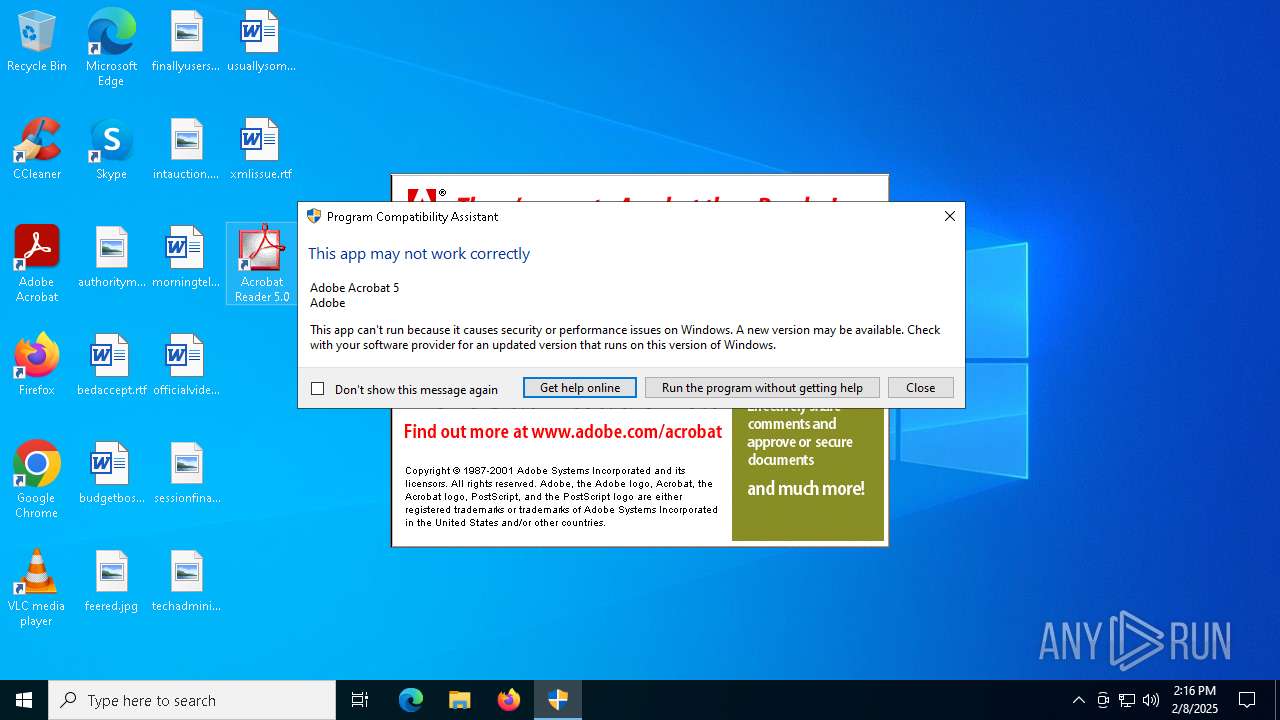Select the officialvide Word document icon

click(x=186, y=366)
